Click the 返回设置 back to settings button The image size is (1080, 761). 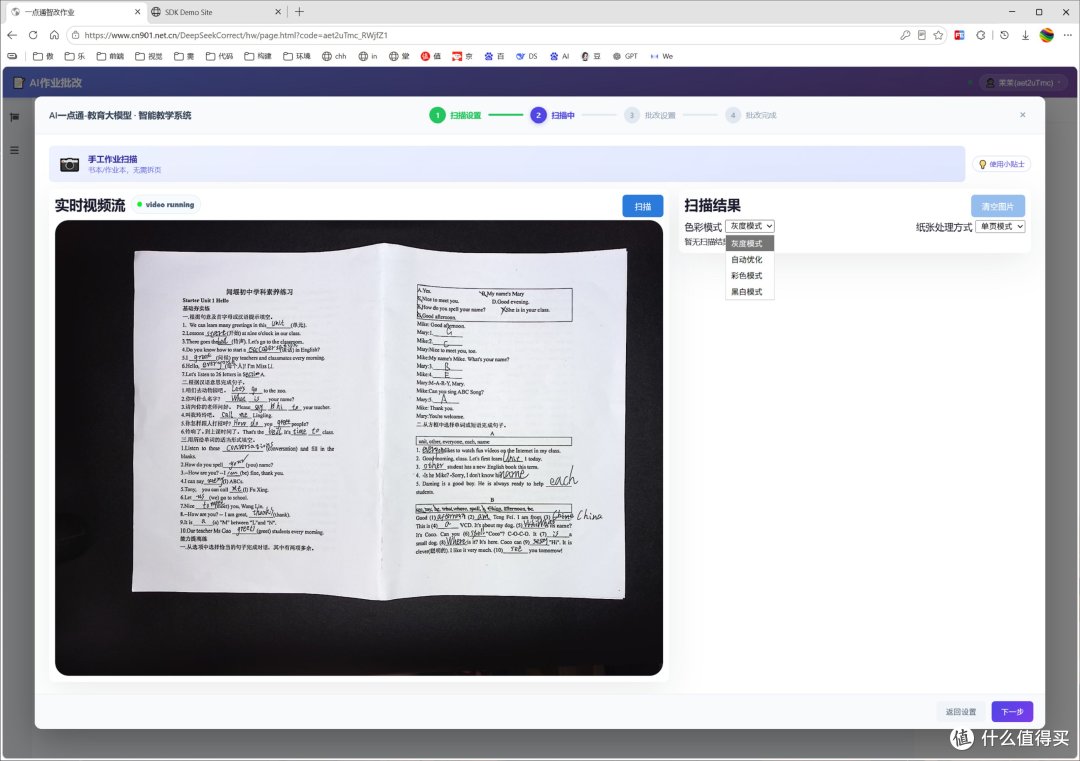tap(961, 711)
